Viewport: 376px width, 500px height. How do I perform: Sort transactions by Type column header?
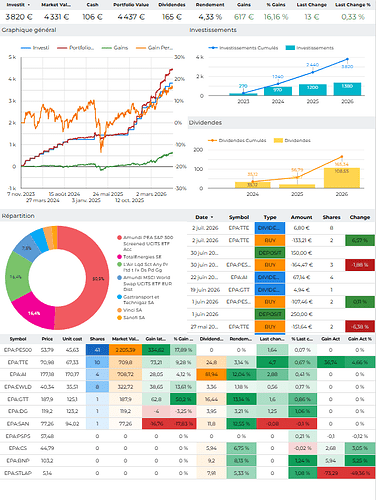270,217
